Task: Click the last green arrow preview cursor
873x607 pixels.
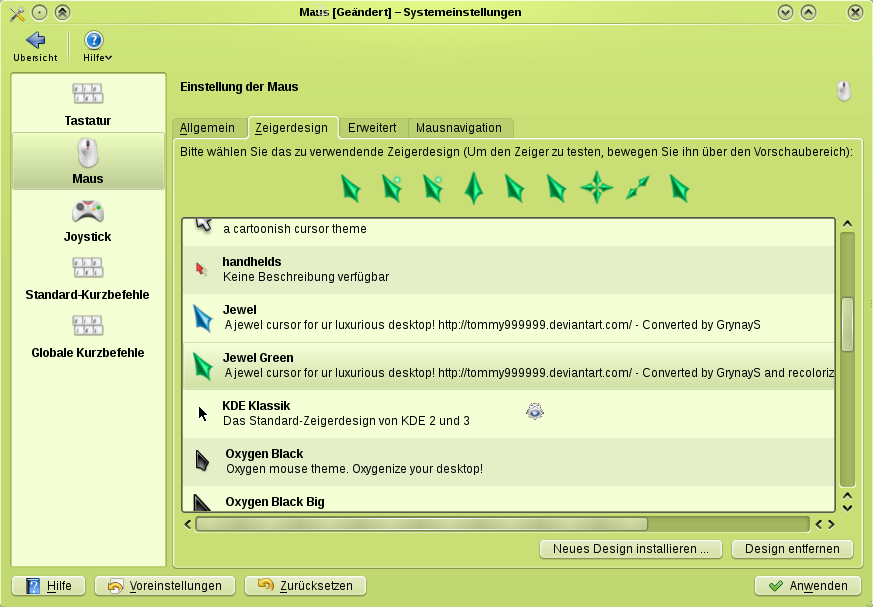Action: coord(679,188)
